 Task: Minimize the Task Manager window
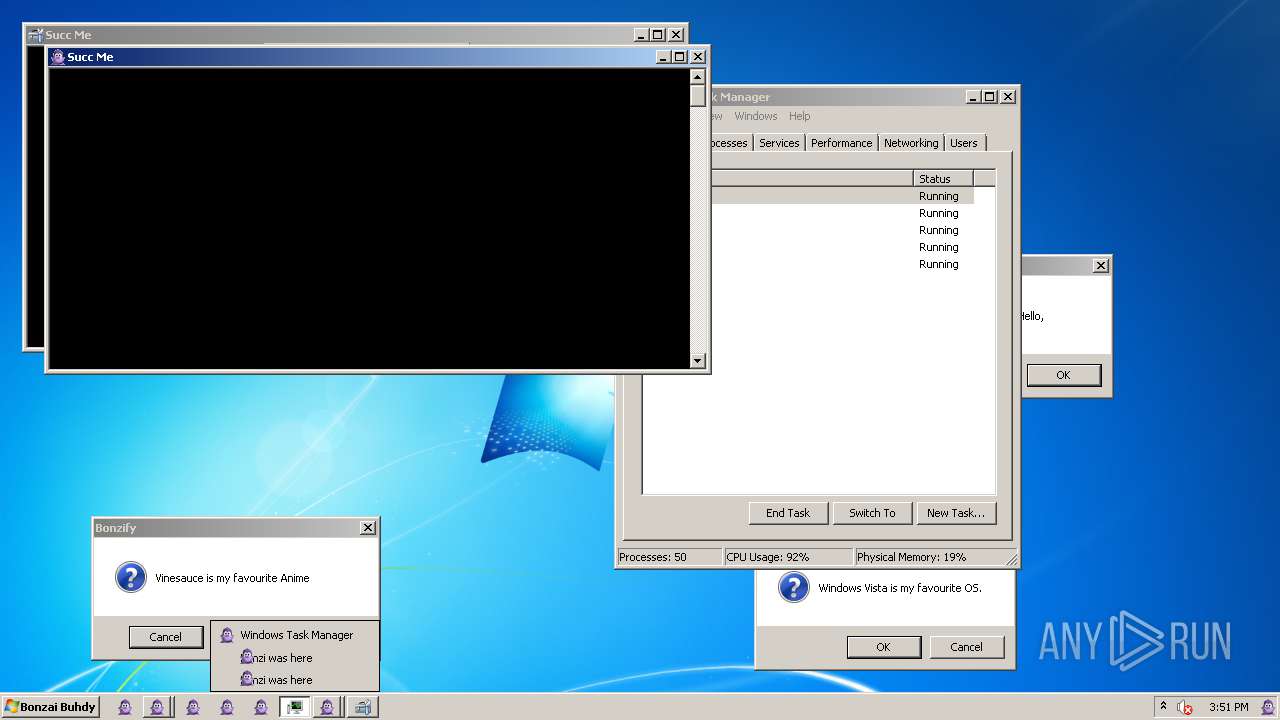[973, 97]
